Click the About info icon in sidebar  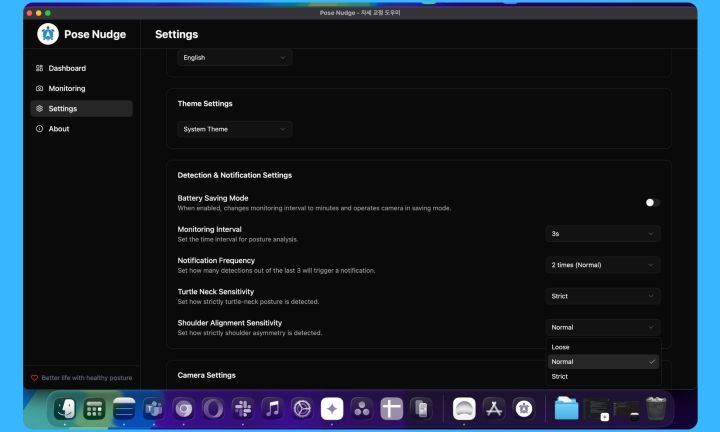39,129
